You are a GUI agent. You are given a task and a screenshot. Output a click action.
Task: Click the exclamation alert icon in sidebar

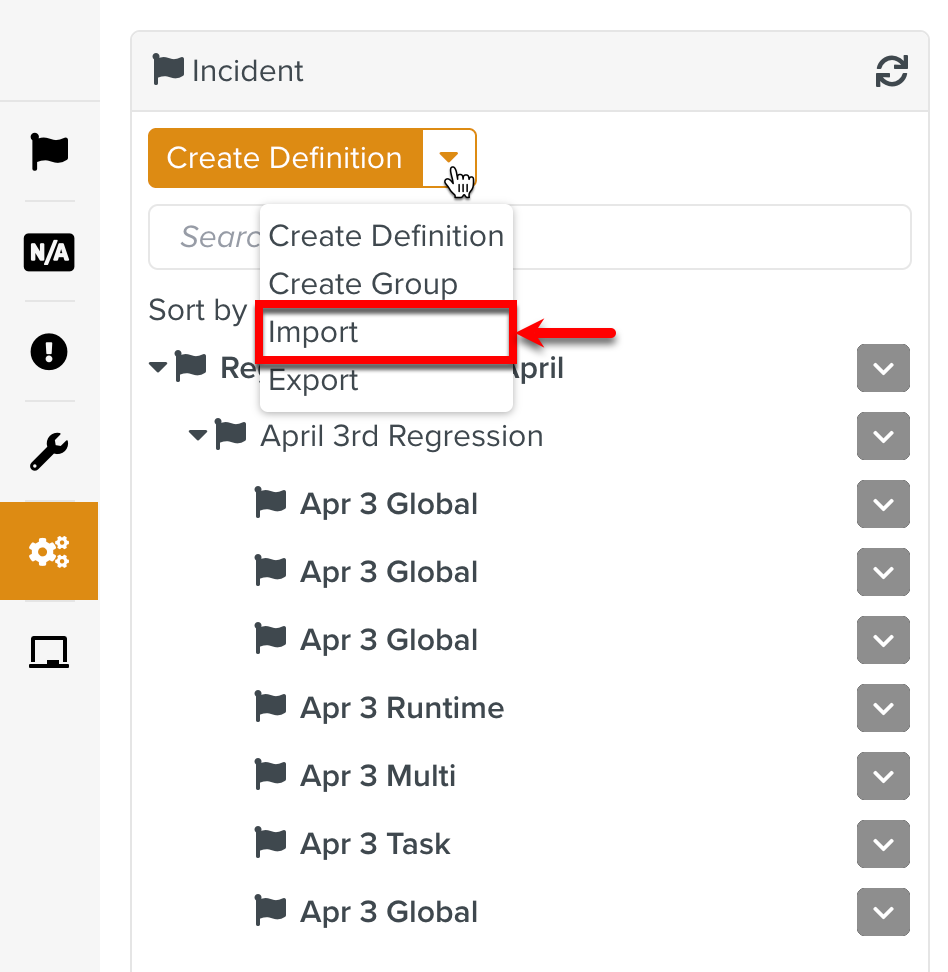(x=49, y=352)
